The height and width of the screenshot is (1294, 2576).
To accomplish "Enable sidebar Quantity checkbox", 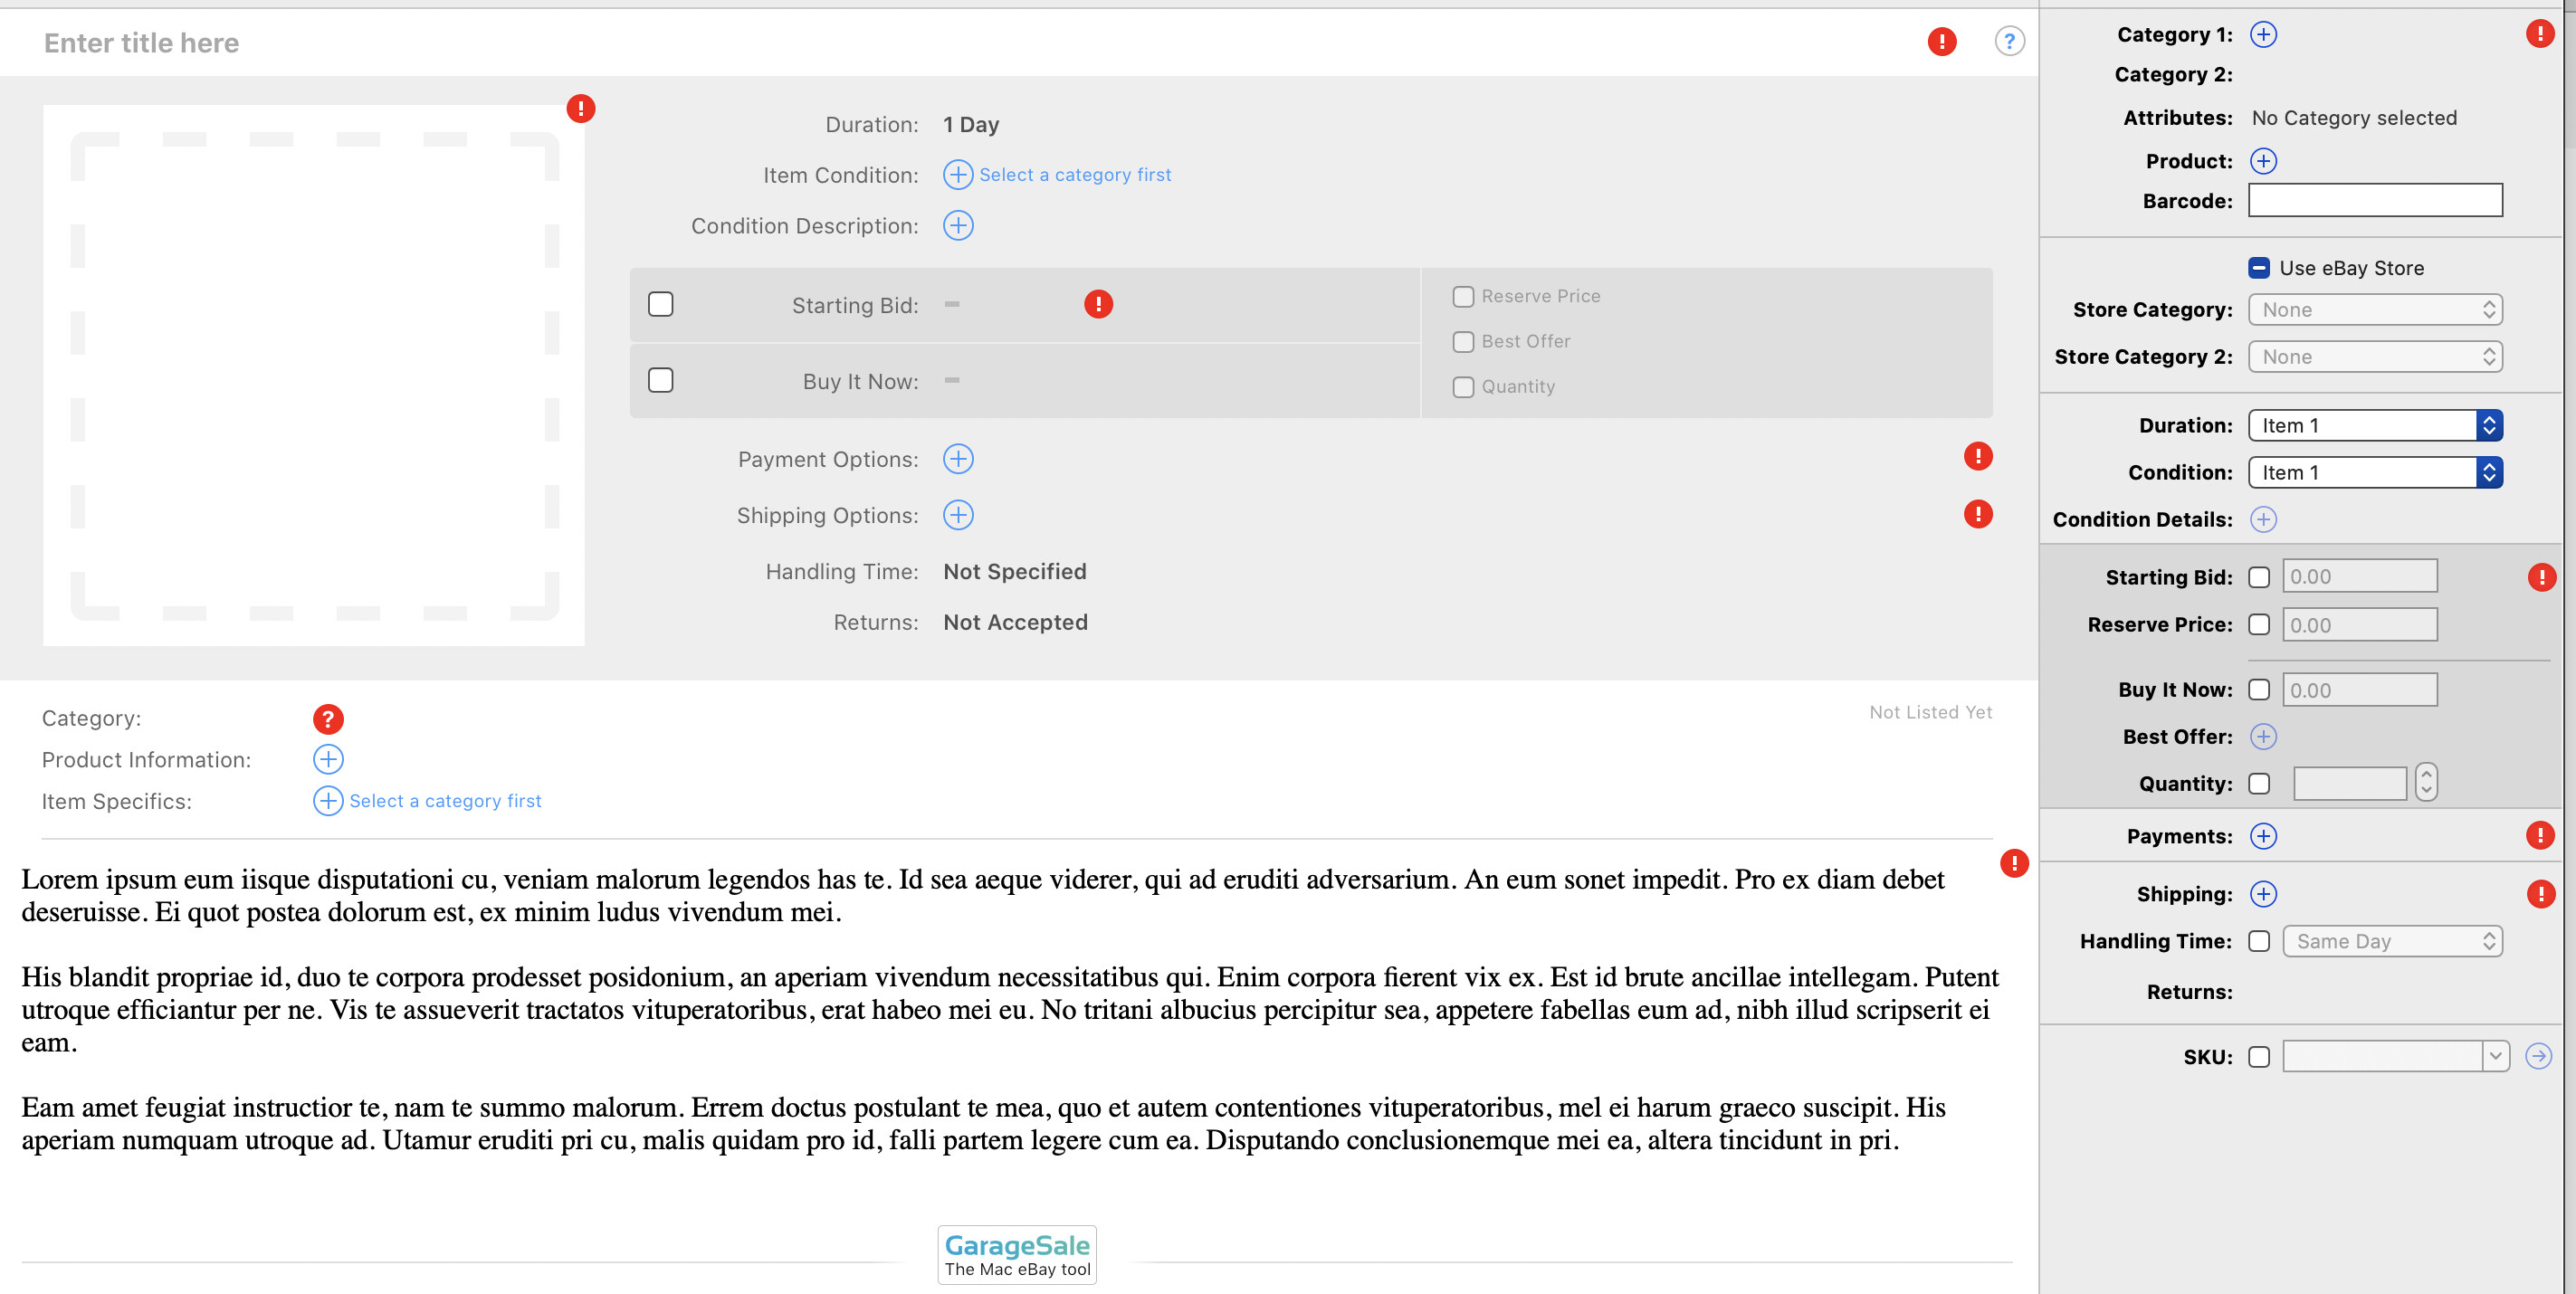I will 2258,783.
